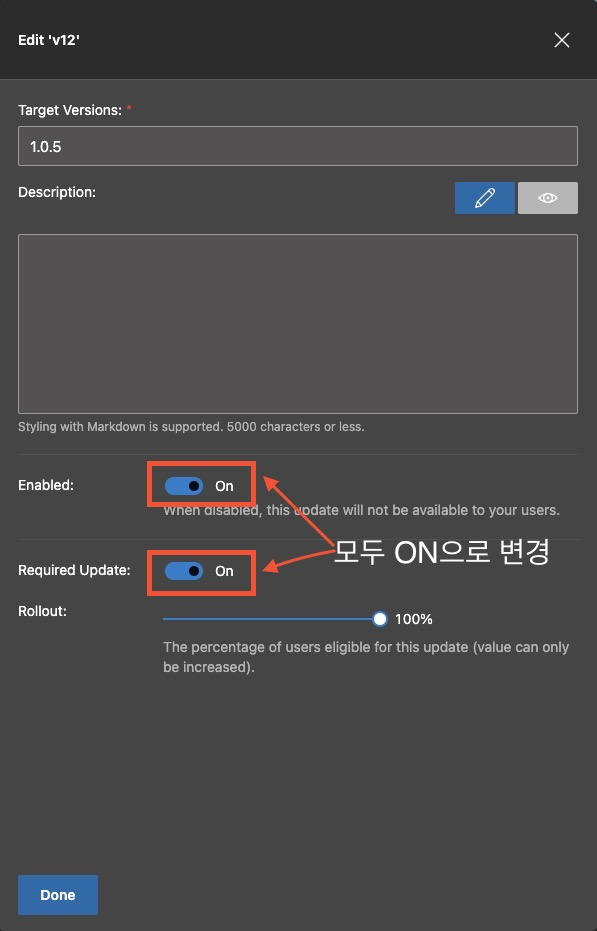Viewport: 597px width, 931px height.
Task: Click the "Target Versions:" label
Action: click(70, 110)
